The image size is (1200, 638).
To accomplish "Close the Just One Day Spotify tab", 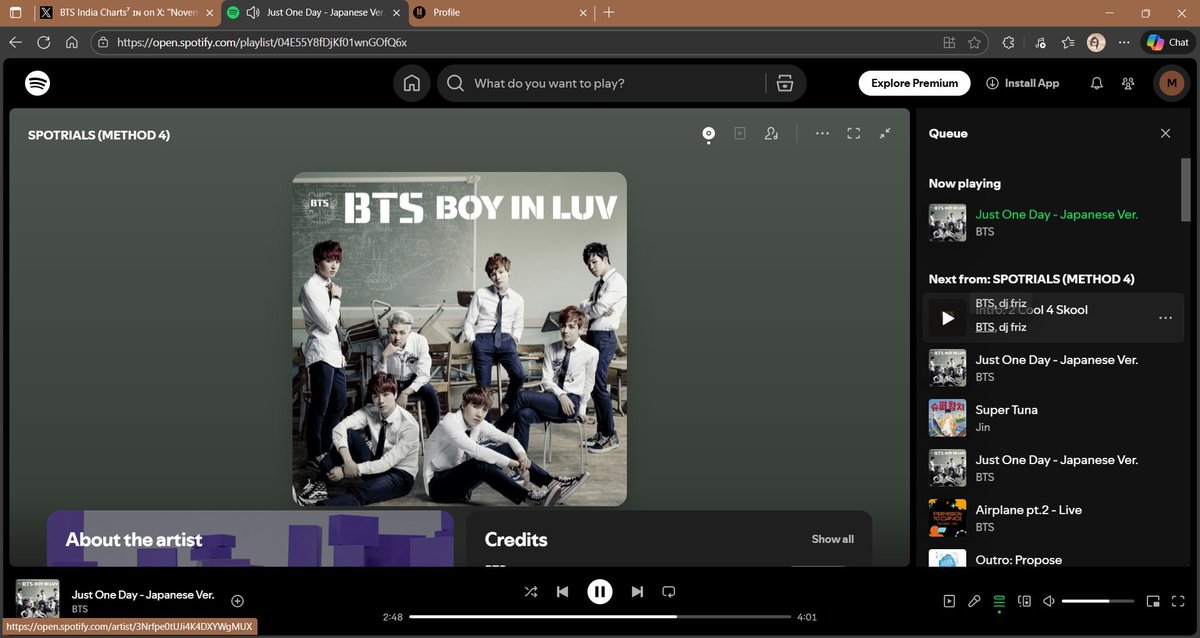I will [x=396, y=13].
